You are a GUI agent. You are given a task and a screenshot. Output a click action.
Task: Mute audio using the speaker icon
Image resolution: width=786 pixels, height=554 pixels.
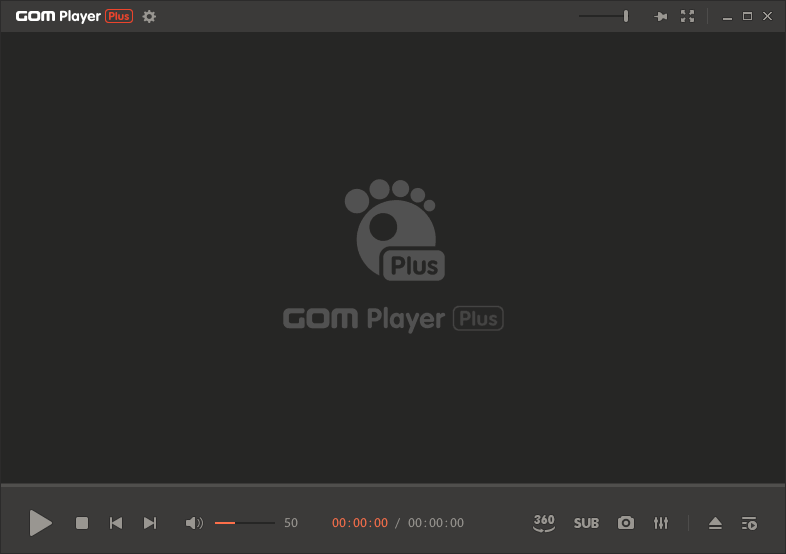(194, 523)
